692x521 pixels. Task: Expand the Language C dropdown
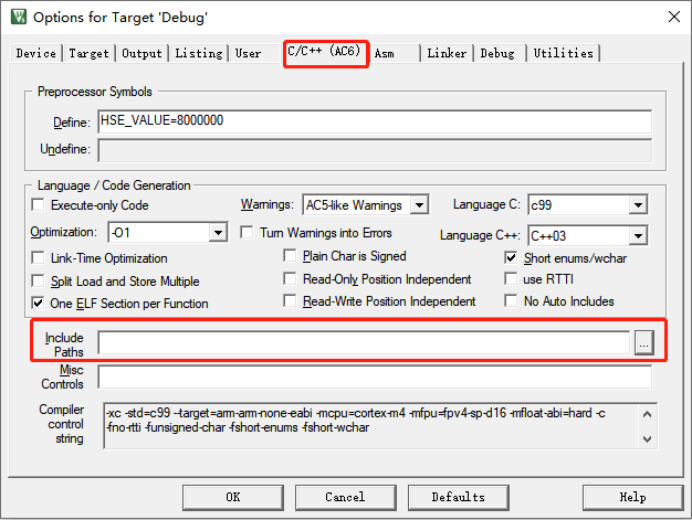click(638, 205)
